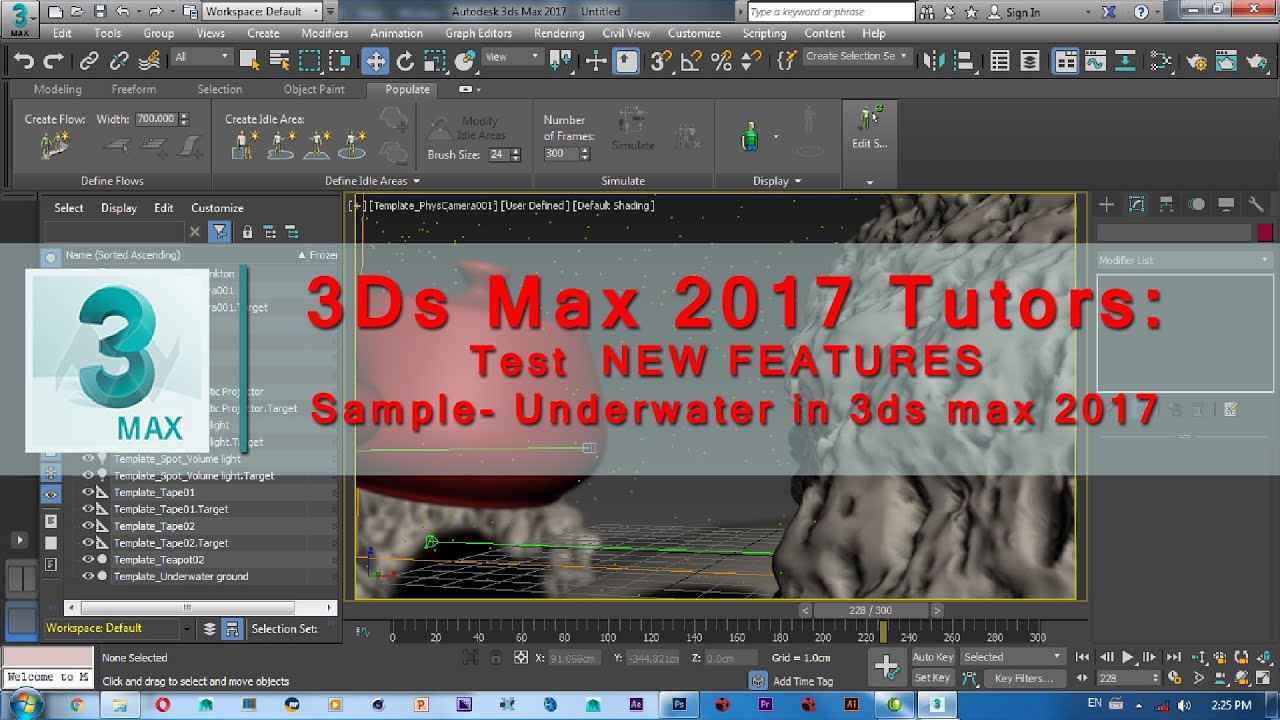
Task: Click the Unlink Selection tool
Action: pyautogui.click(x=119, y=61)
